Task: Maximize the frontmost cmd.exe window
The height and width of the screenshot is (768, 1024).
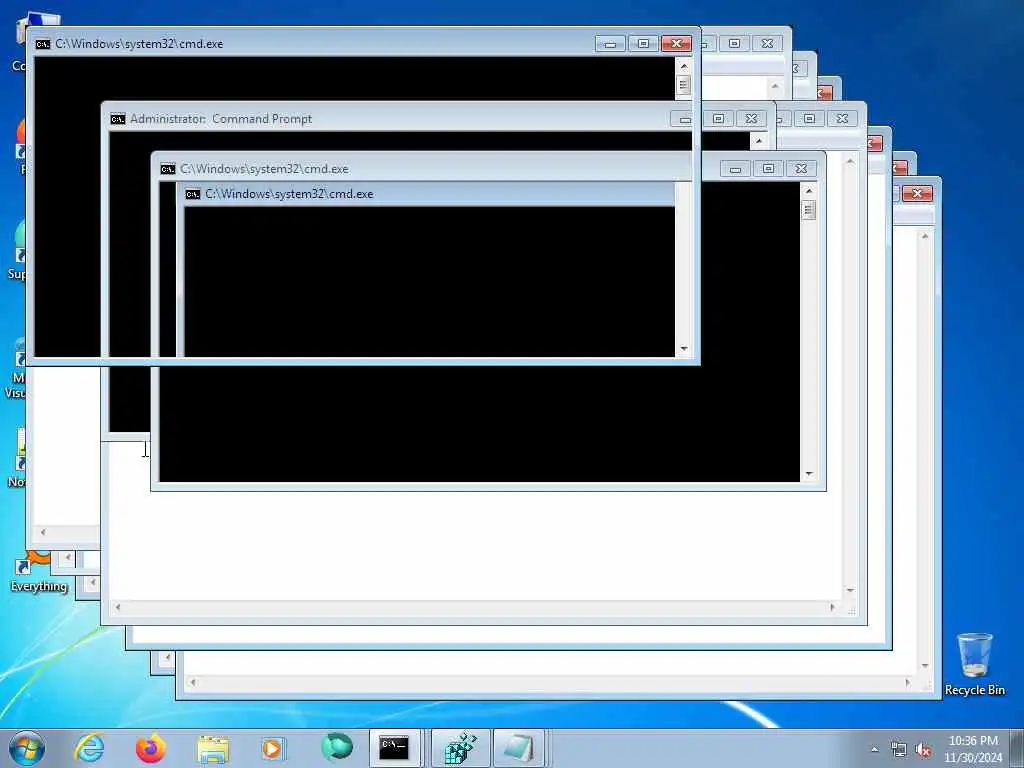Action: 643,44
